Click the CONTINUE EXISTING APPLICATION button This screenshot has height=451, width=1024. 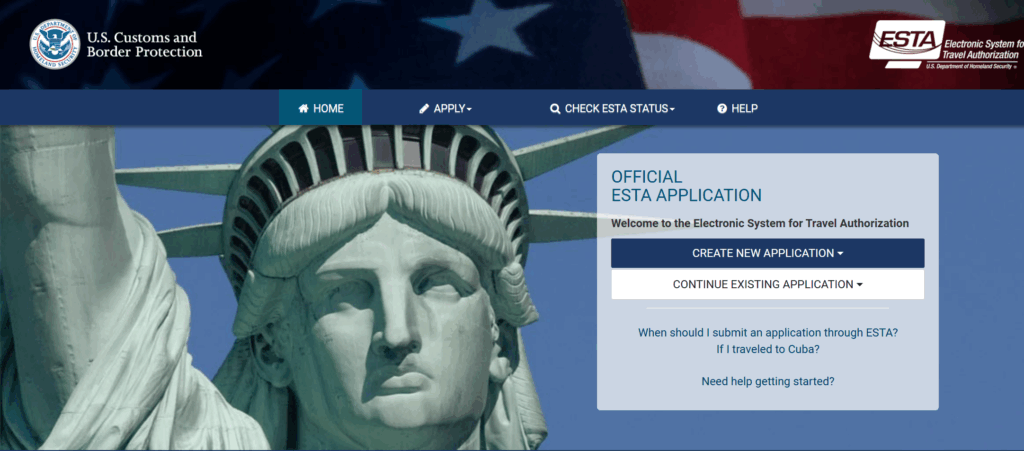point(767,285)
